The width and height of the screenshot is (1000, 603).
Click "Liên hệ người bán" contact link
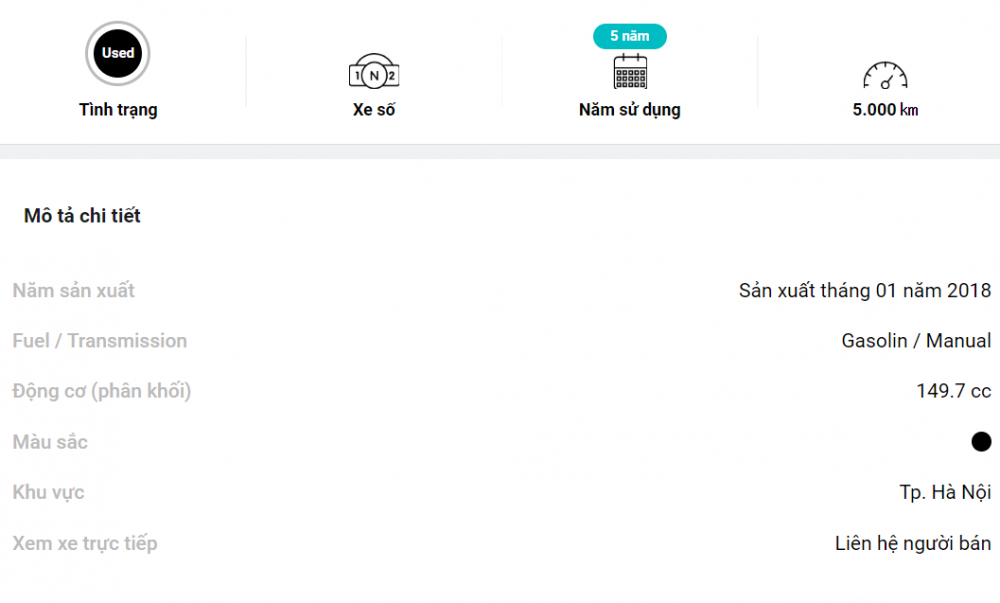click(x=913, y=544)
